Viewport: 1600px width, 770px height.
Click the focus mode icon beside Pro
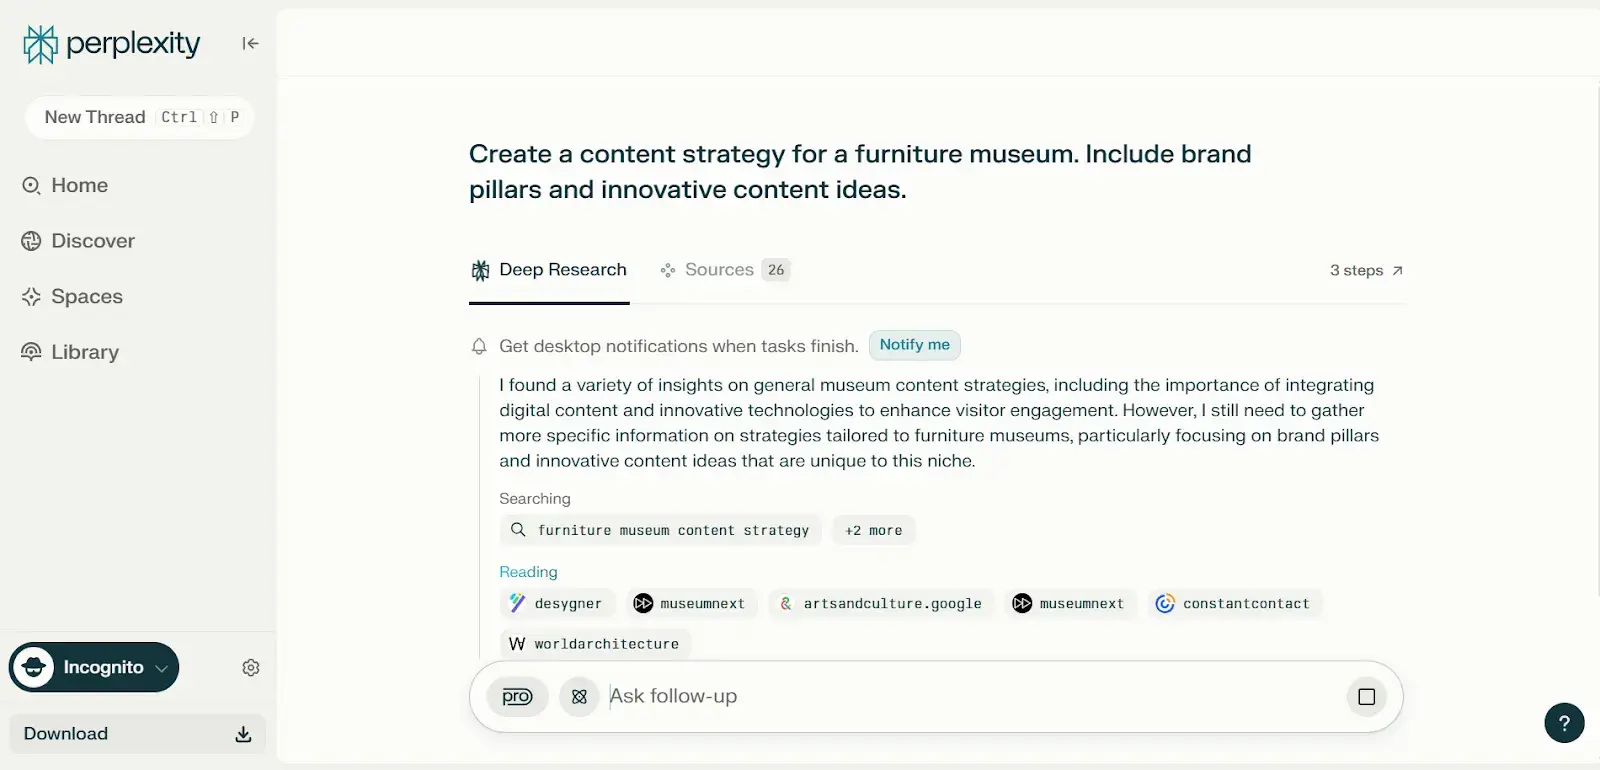pyautogui.click(x=579, y=697)
